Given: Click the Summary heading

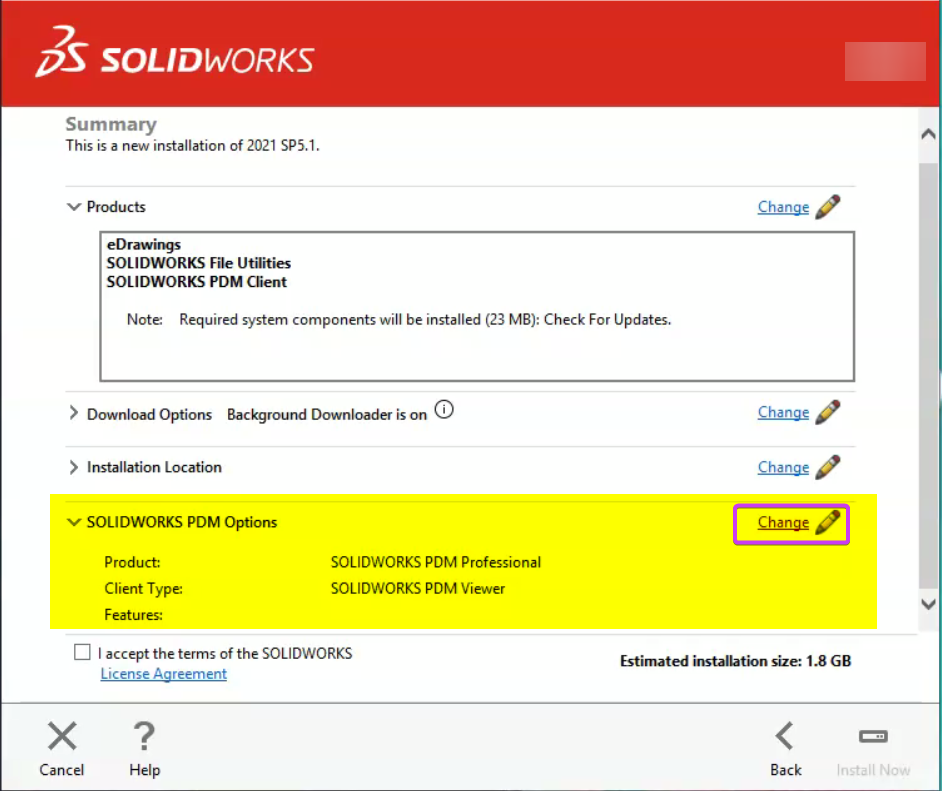Looking at the screenshot, I should (x=111, y=124).
